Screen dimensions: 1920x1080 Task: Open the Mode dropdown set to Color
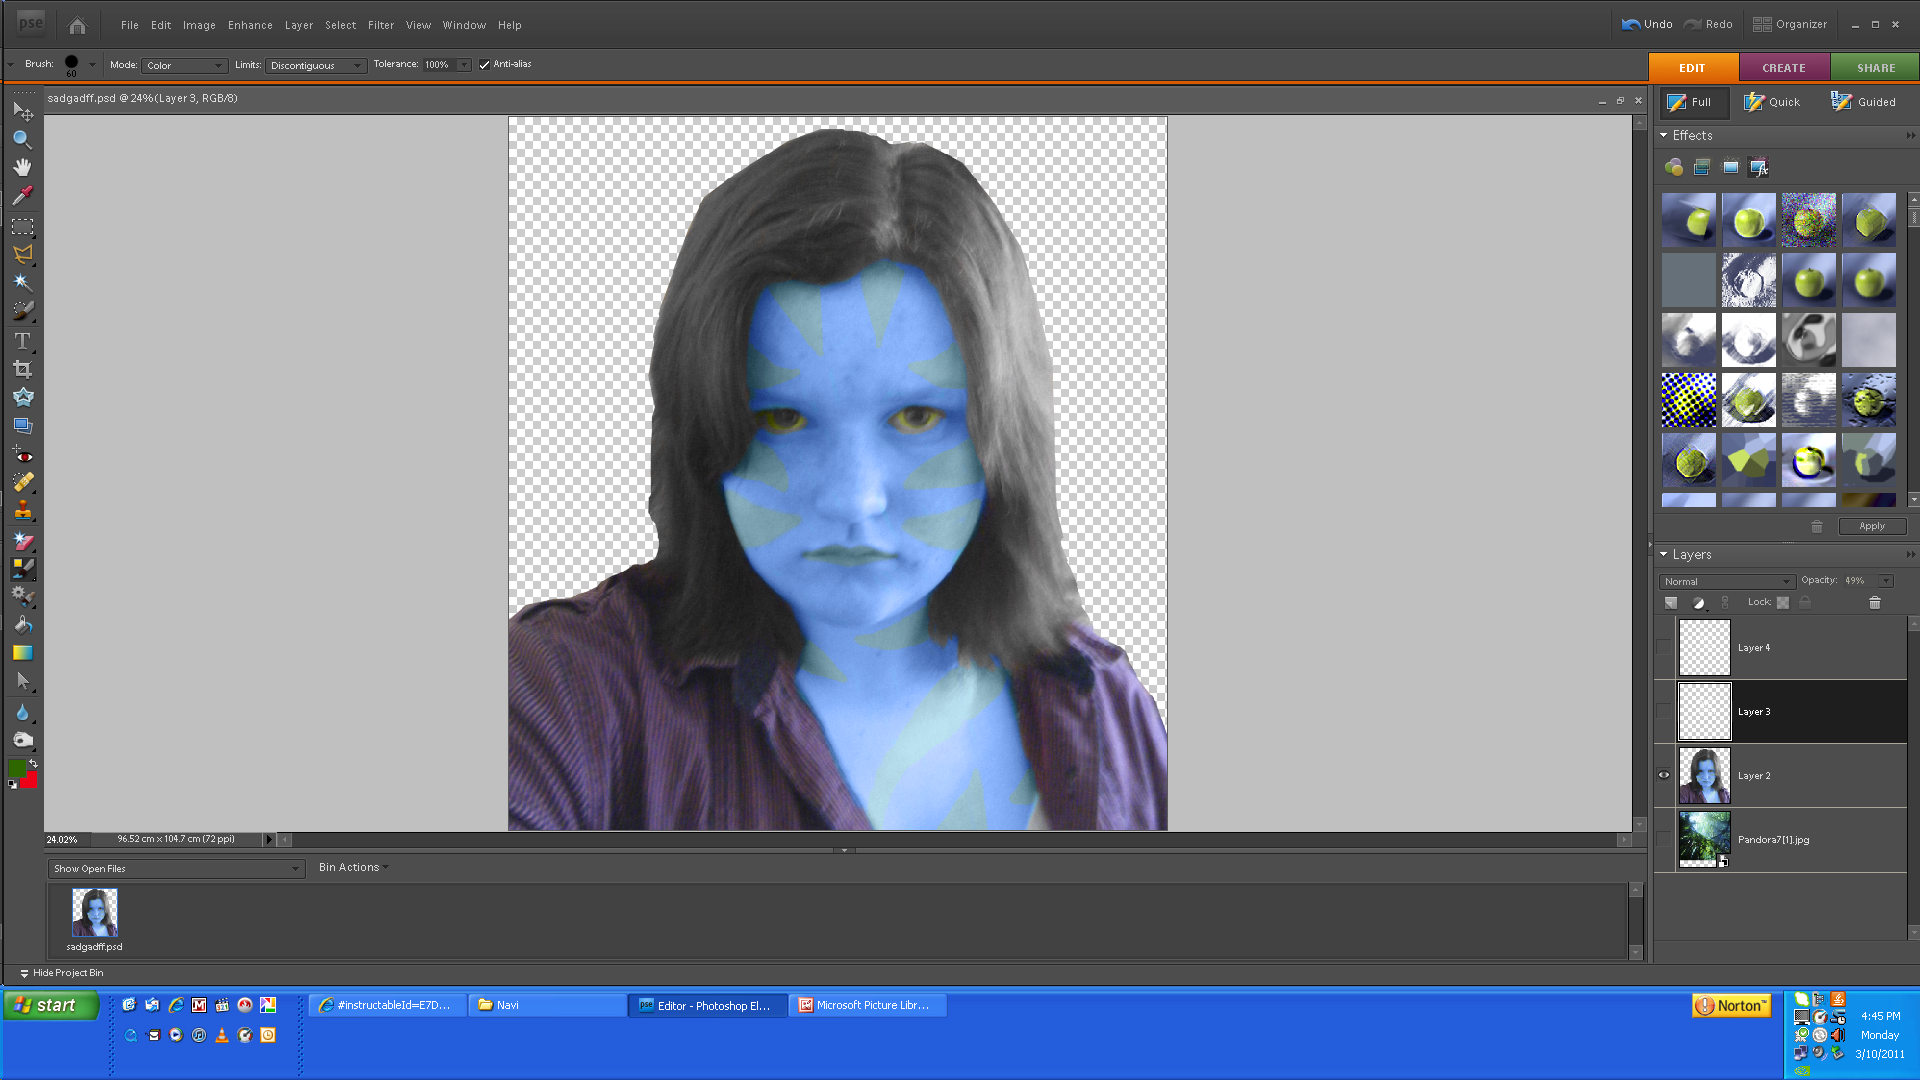pos(184,65)
